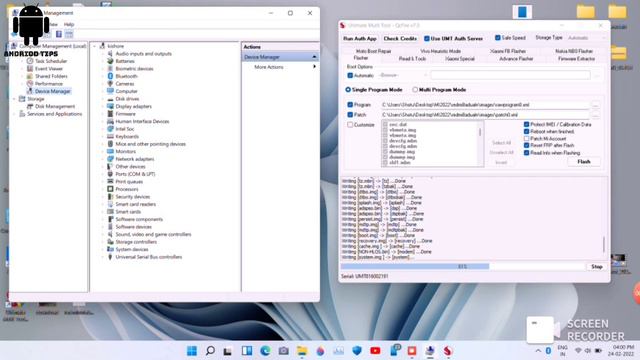Select Device Manager in the left tree
Image resolution: width=640 pixels, height=360 pixels.
coord(52,91)
